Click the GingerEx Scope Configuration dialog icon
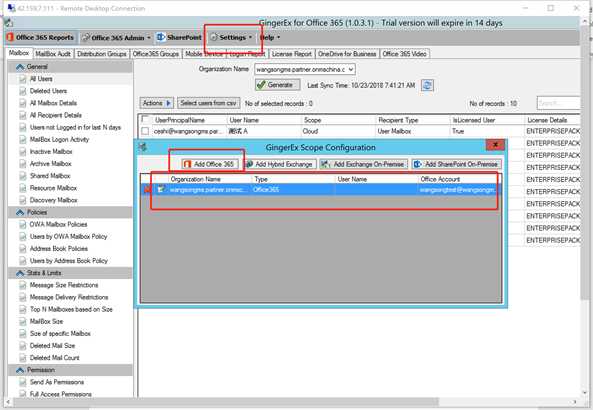The width and height of the screenshot is (593, 410). (143, 147)
